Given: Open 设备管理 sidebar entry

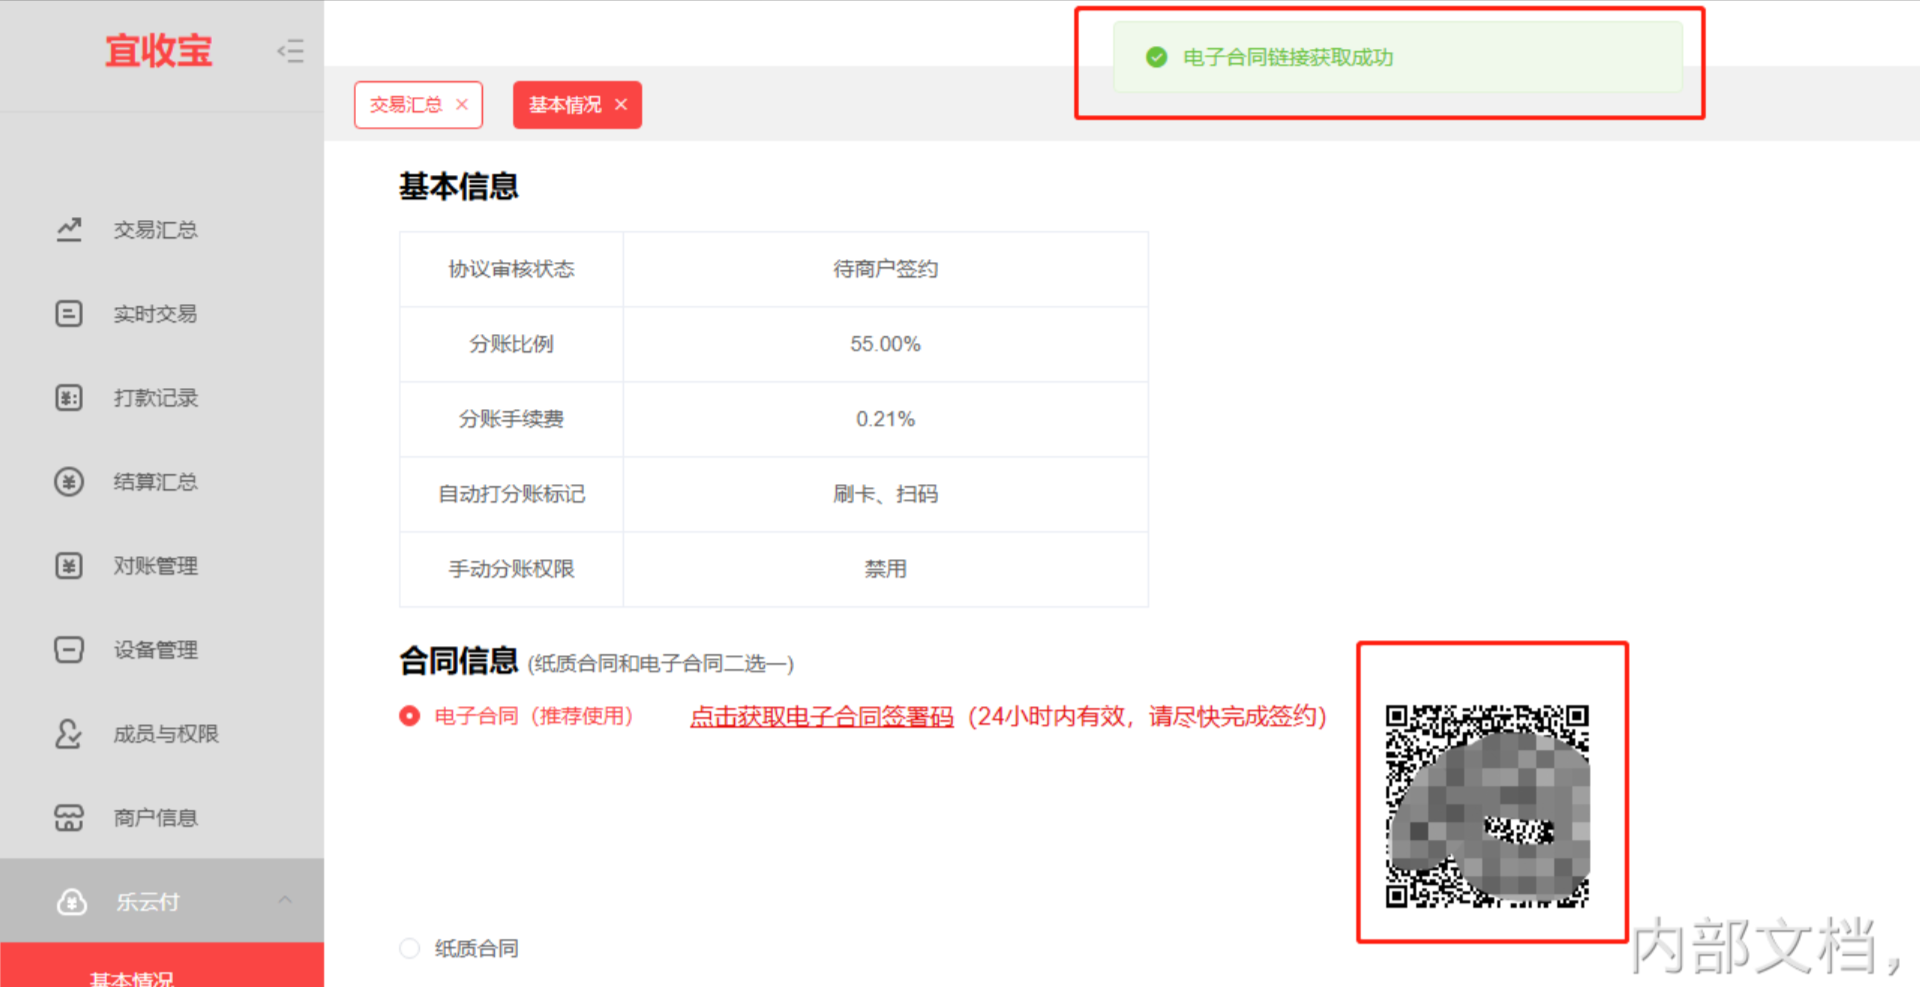Looking at the screenshot, I should (x=155, y=650).
